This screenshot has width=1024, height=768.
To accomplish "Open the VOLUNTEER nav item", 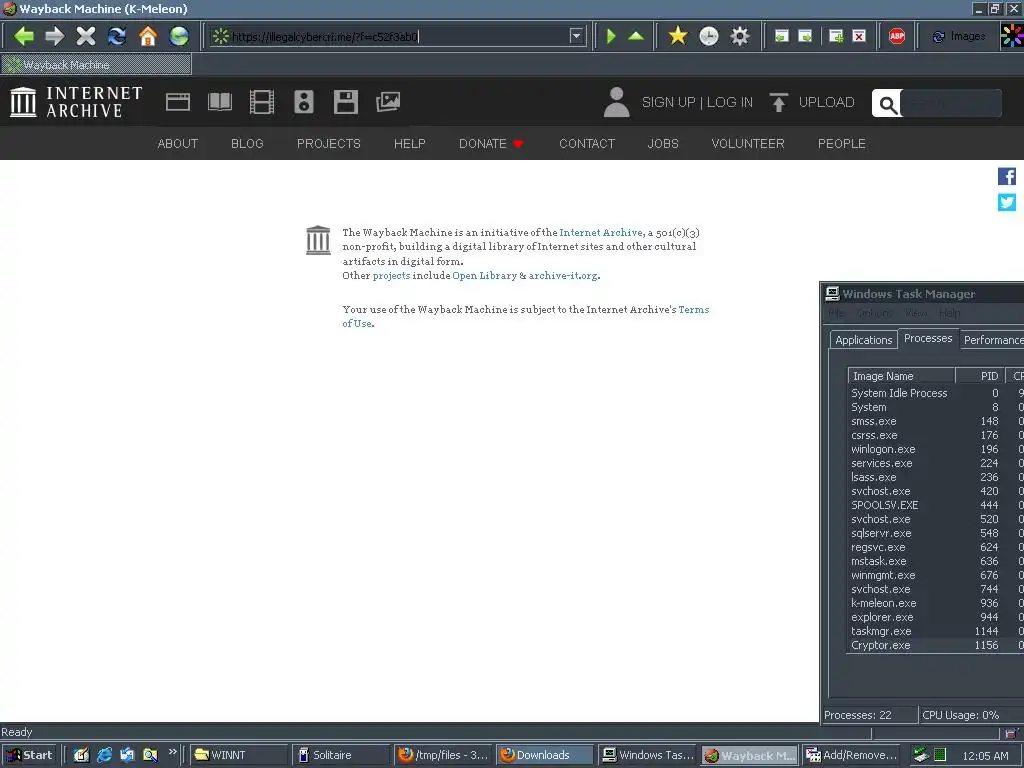I will (748, 144).
